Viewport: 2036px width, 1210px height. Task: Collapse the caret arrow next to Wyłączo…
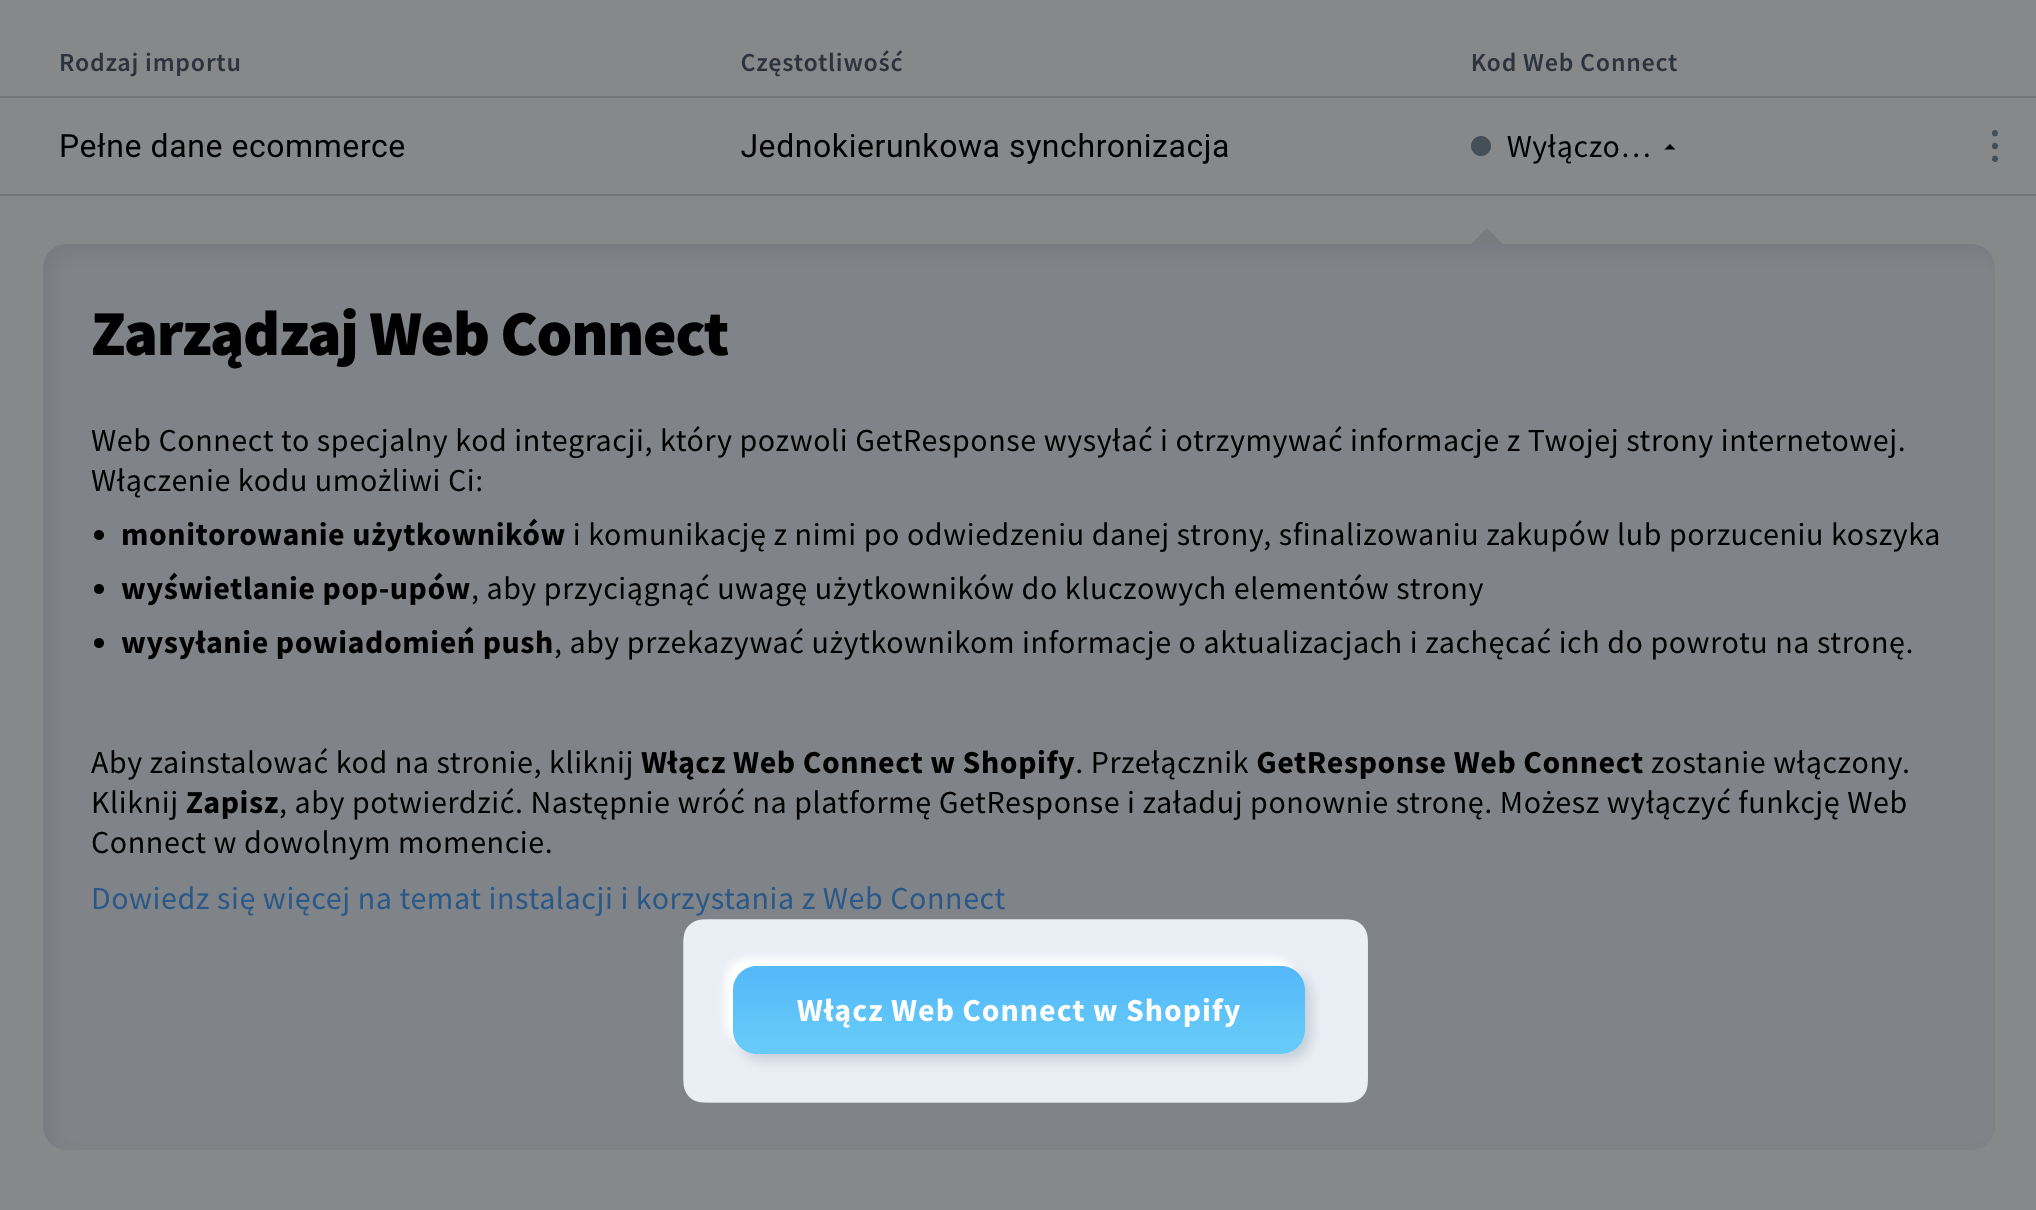click(x=1670, y=147)
